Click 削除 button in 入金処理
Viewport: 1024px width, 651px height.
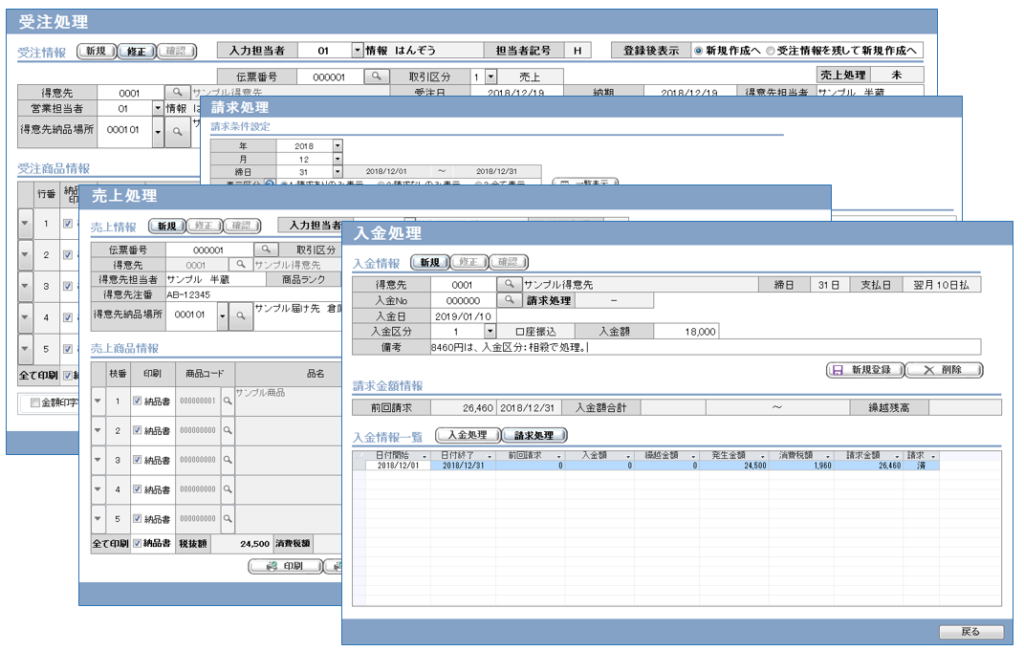pyautogui.click(x=944, y=370)
